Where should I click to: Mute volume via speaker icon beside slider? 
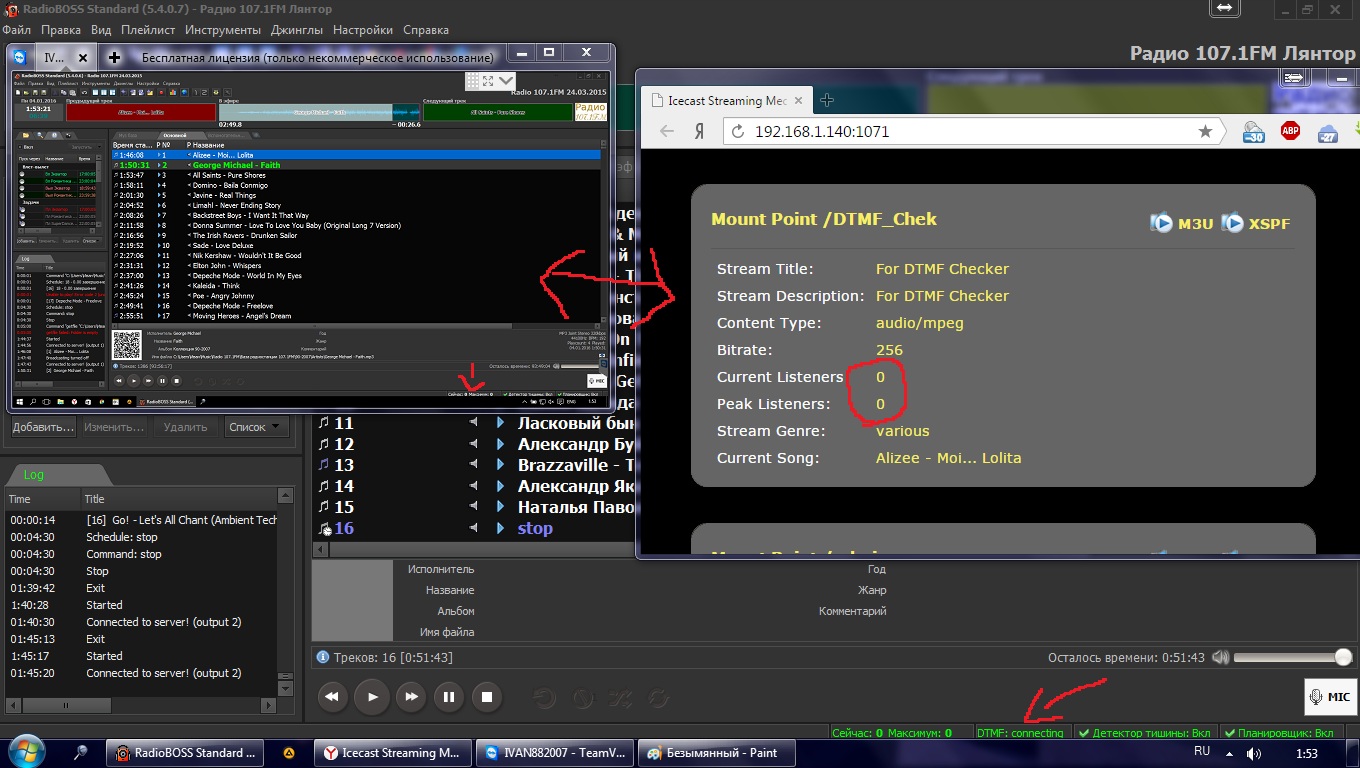coord(1220,658)
